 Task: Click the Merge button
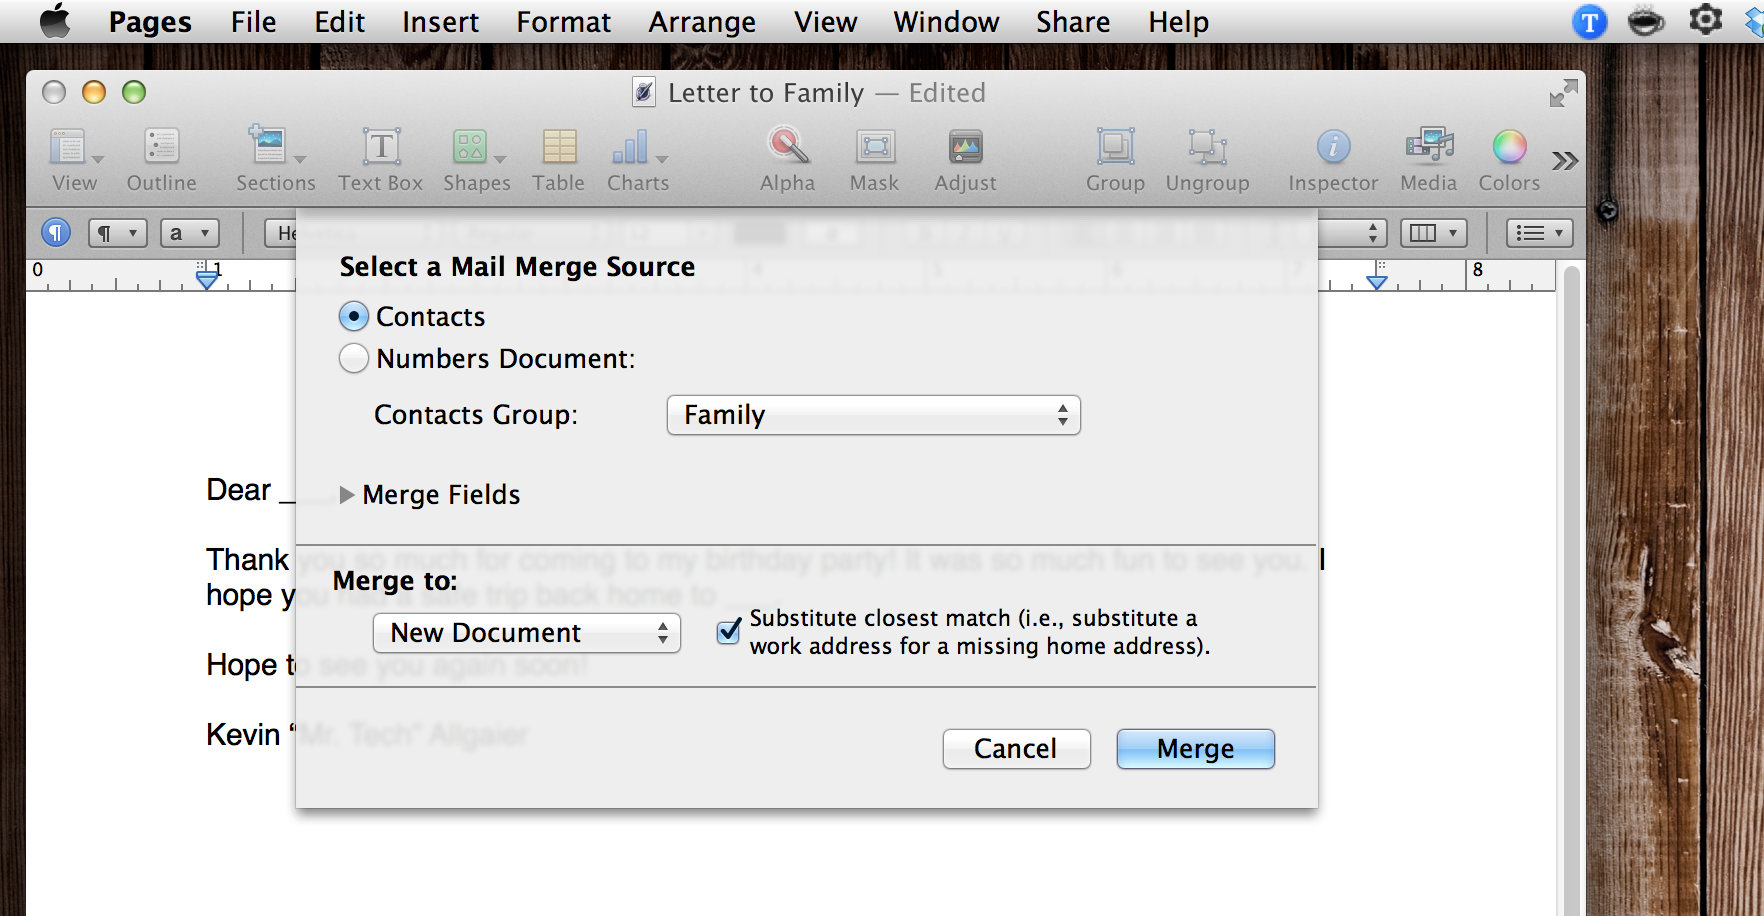click(x=1195, y=749)
